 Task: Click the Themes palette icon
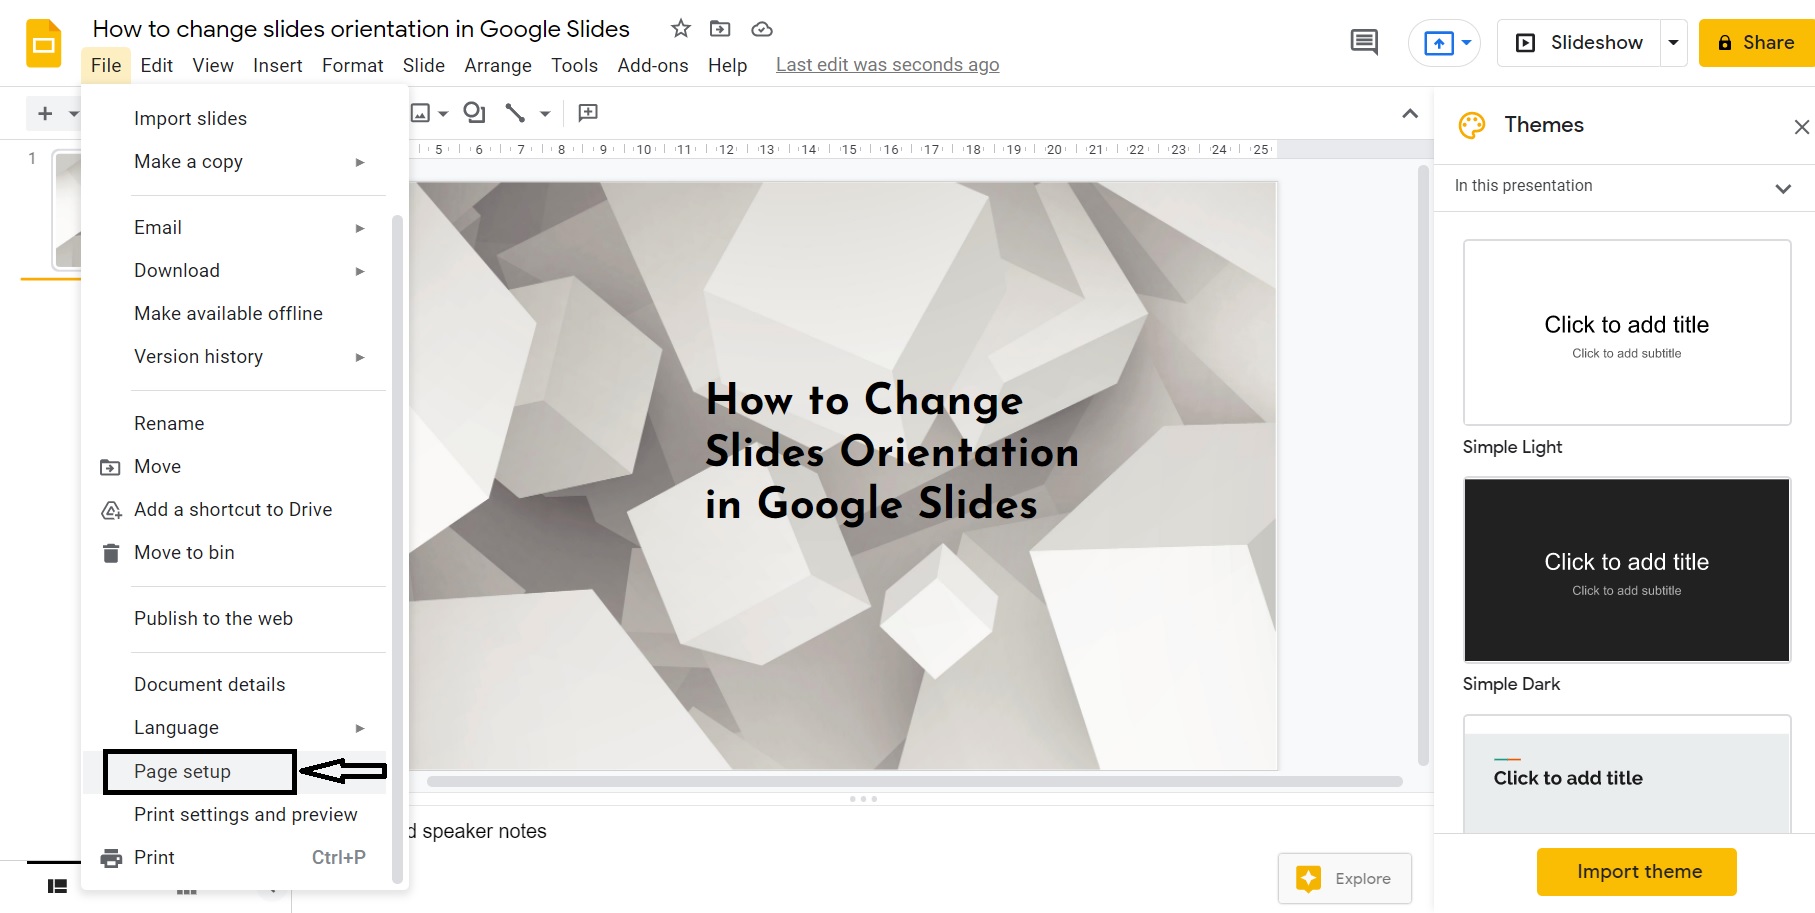pyautogui.click(x=1472, y=125)
